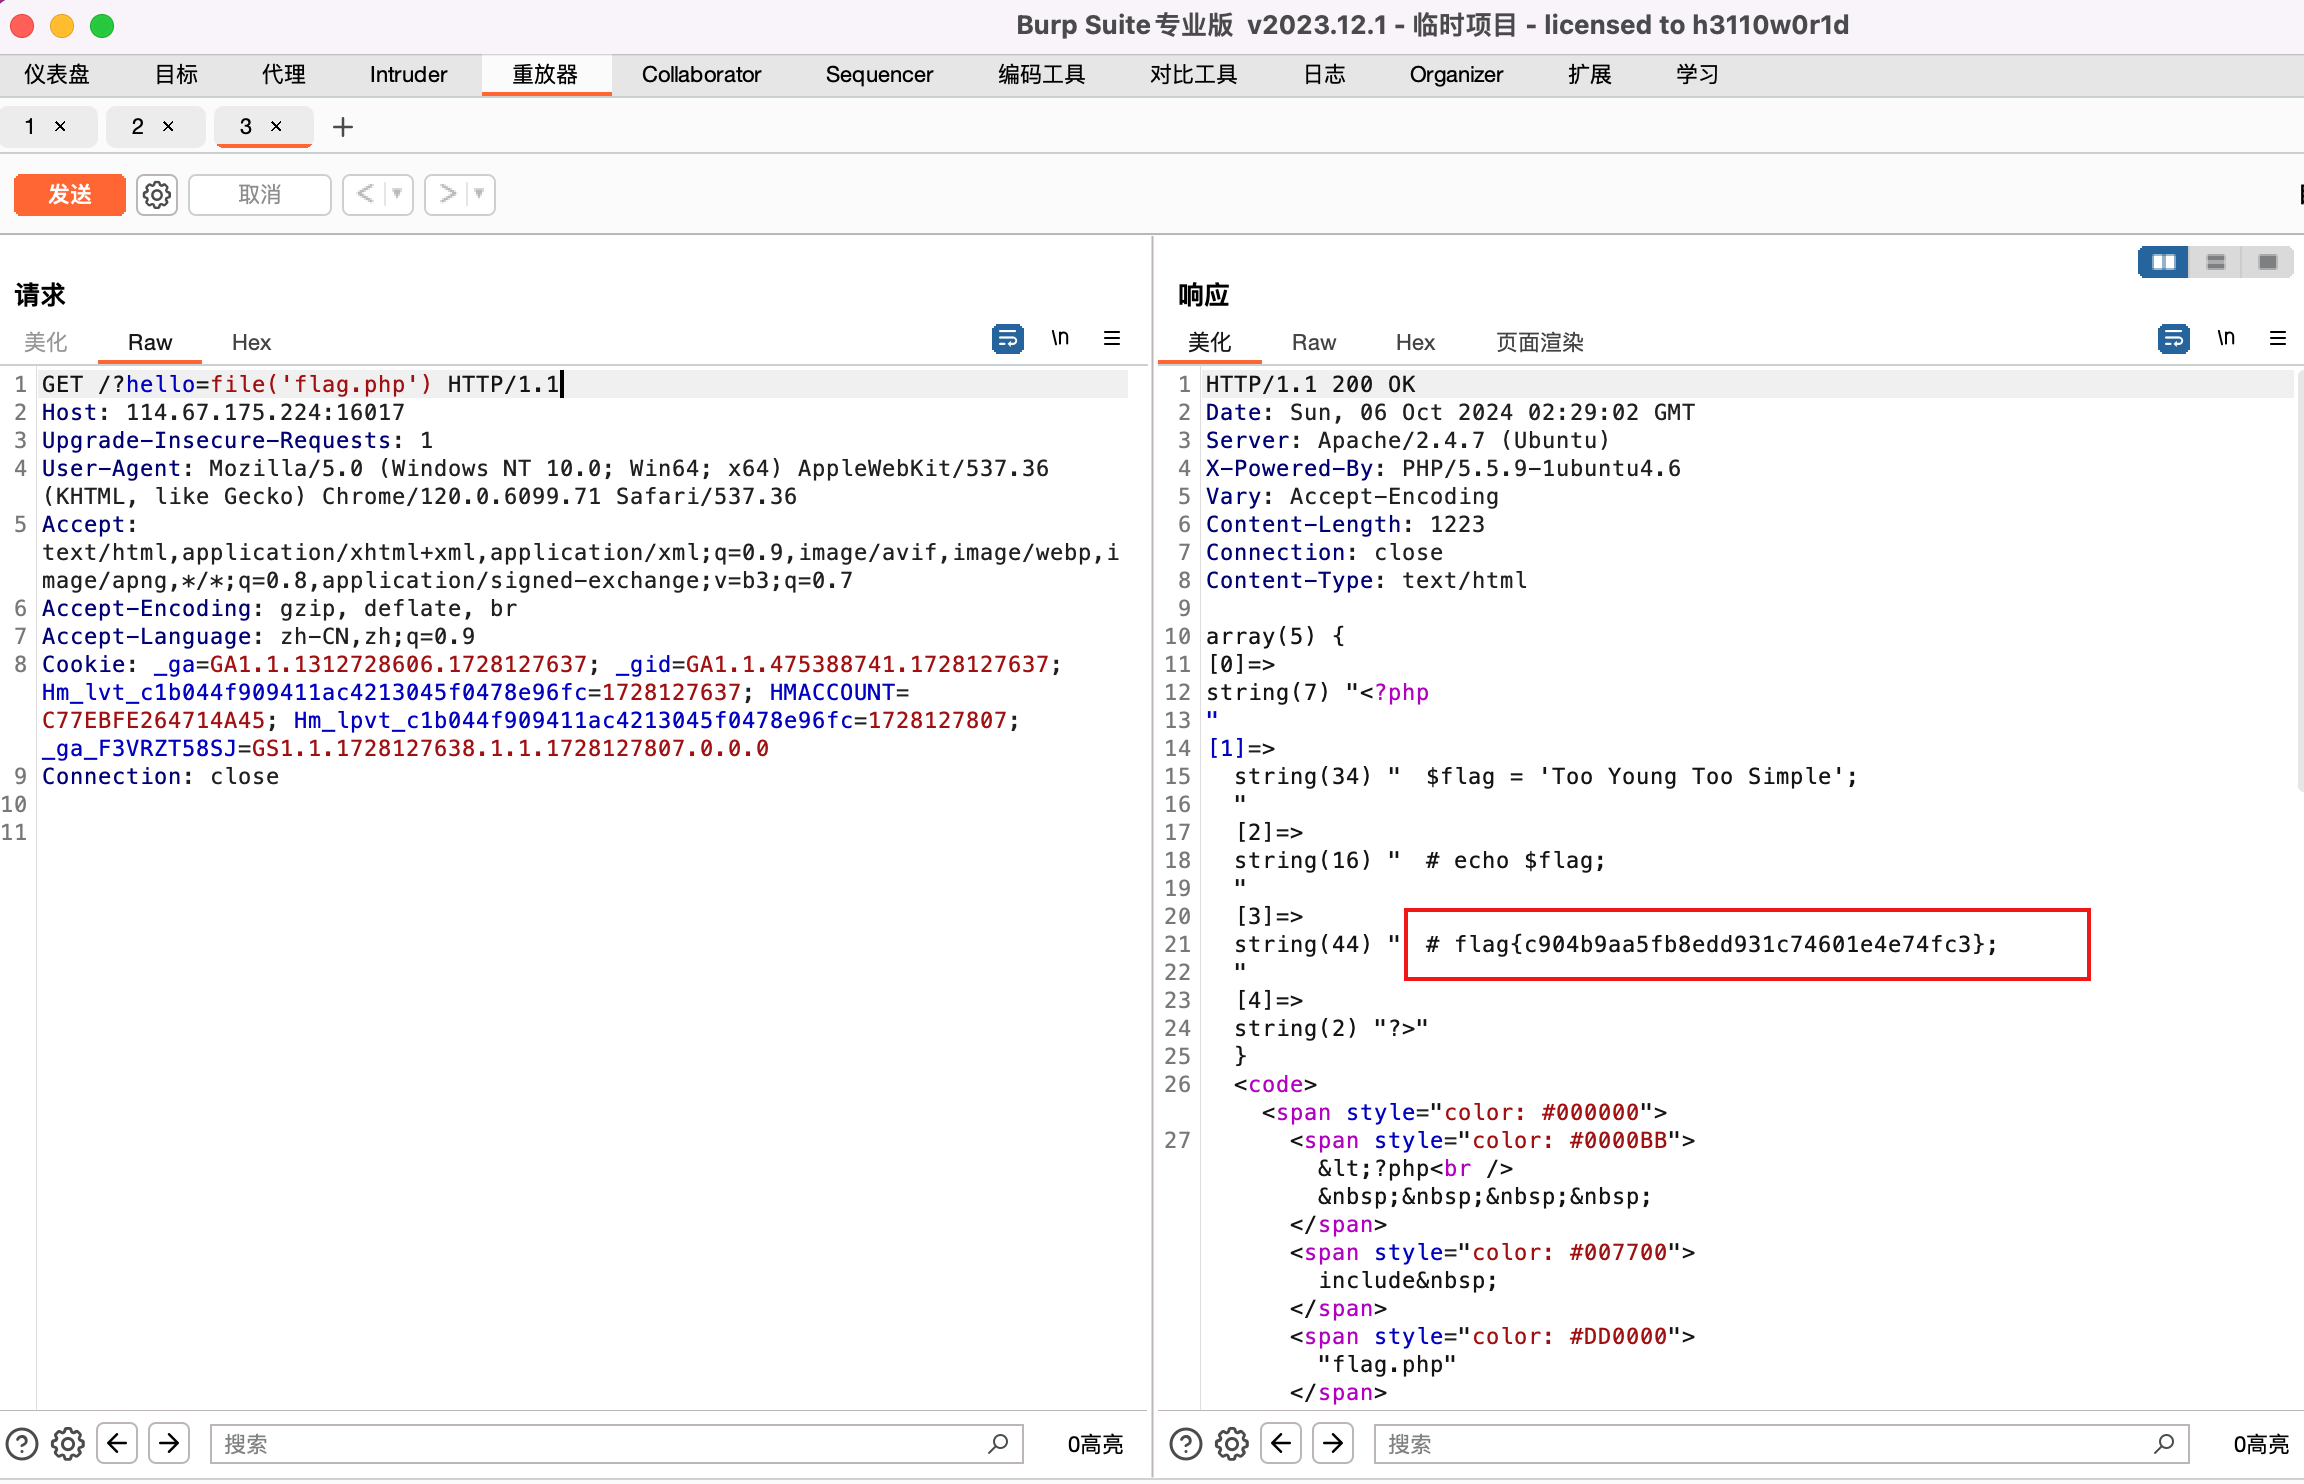Click request search help question icon

pos(22,1443)
